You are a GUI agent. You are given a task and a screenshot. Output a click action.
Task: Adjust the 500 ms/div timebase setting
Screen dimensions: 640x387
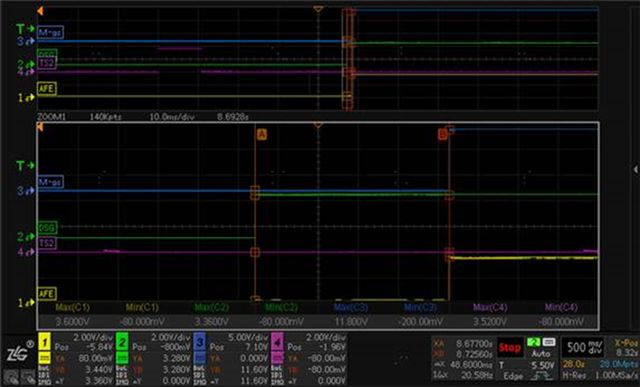pos(584,347)
